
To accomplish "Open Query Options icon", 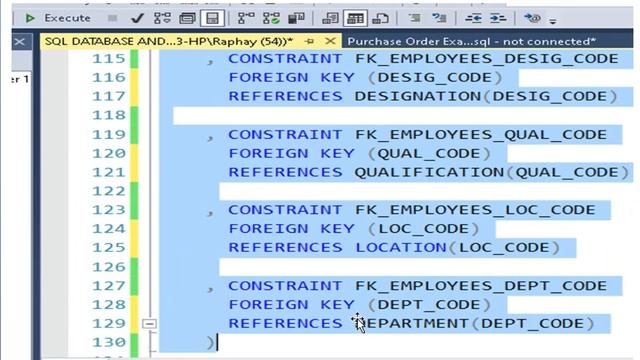I will [x=187, y=18].
